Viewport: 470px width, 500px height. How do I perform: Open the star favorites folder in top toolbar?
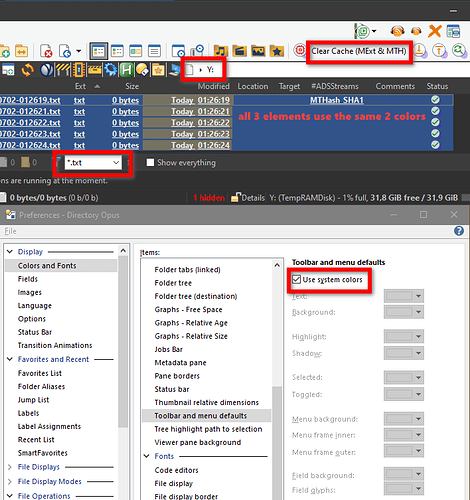tap(277, 51)
